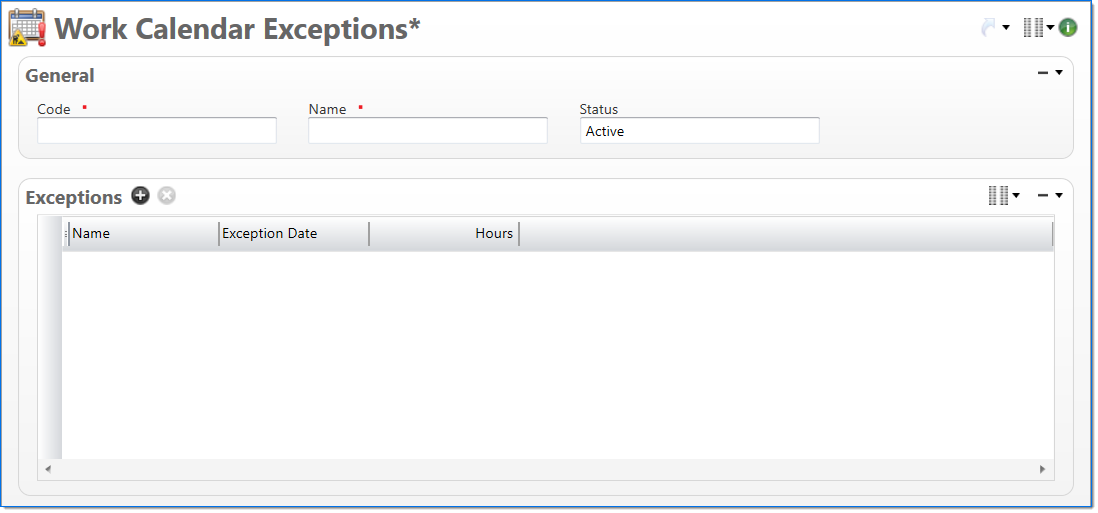
Task: Click the Work Calendar Exceptions calendar icon
Action: tap(27, 28)
